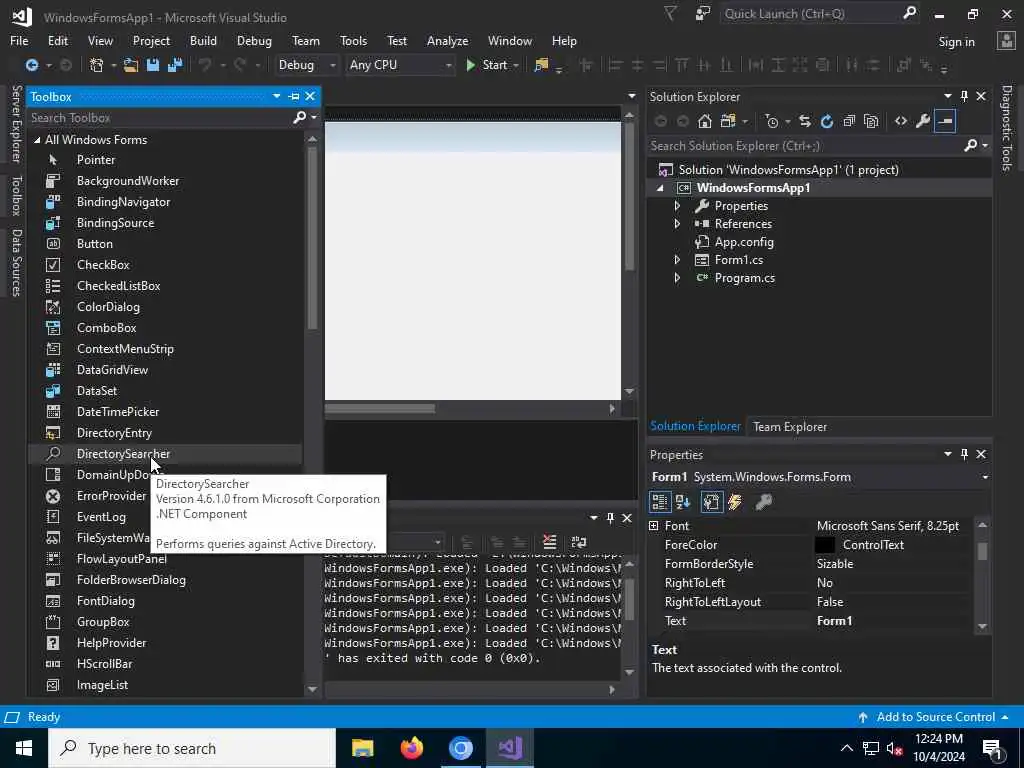Viewport: 1024px width, 768px height.
Task: Click Sync with Active Document icon
Action: point(805,121)
